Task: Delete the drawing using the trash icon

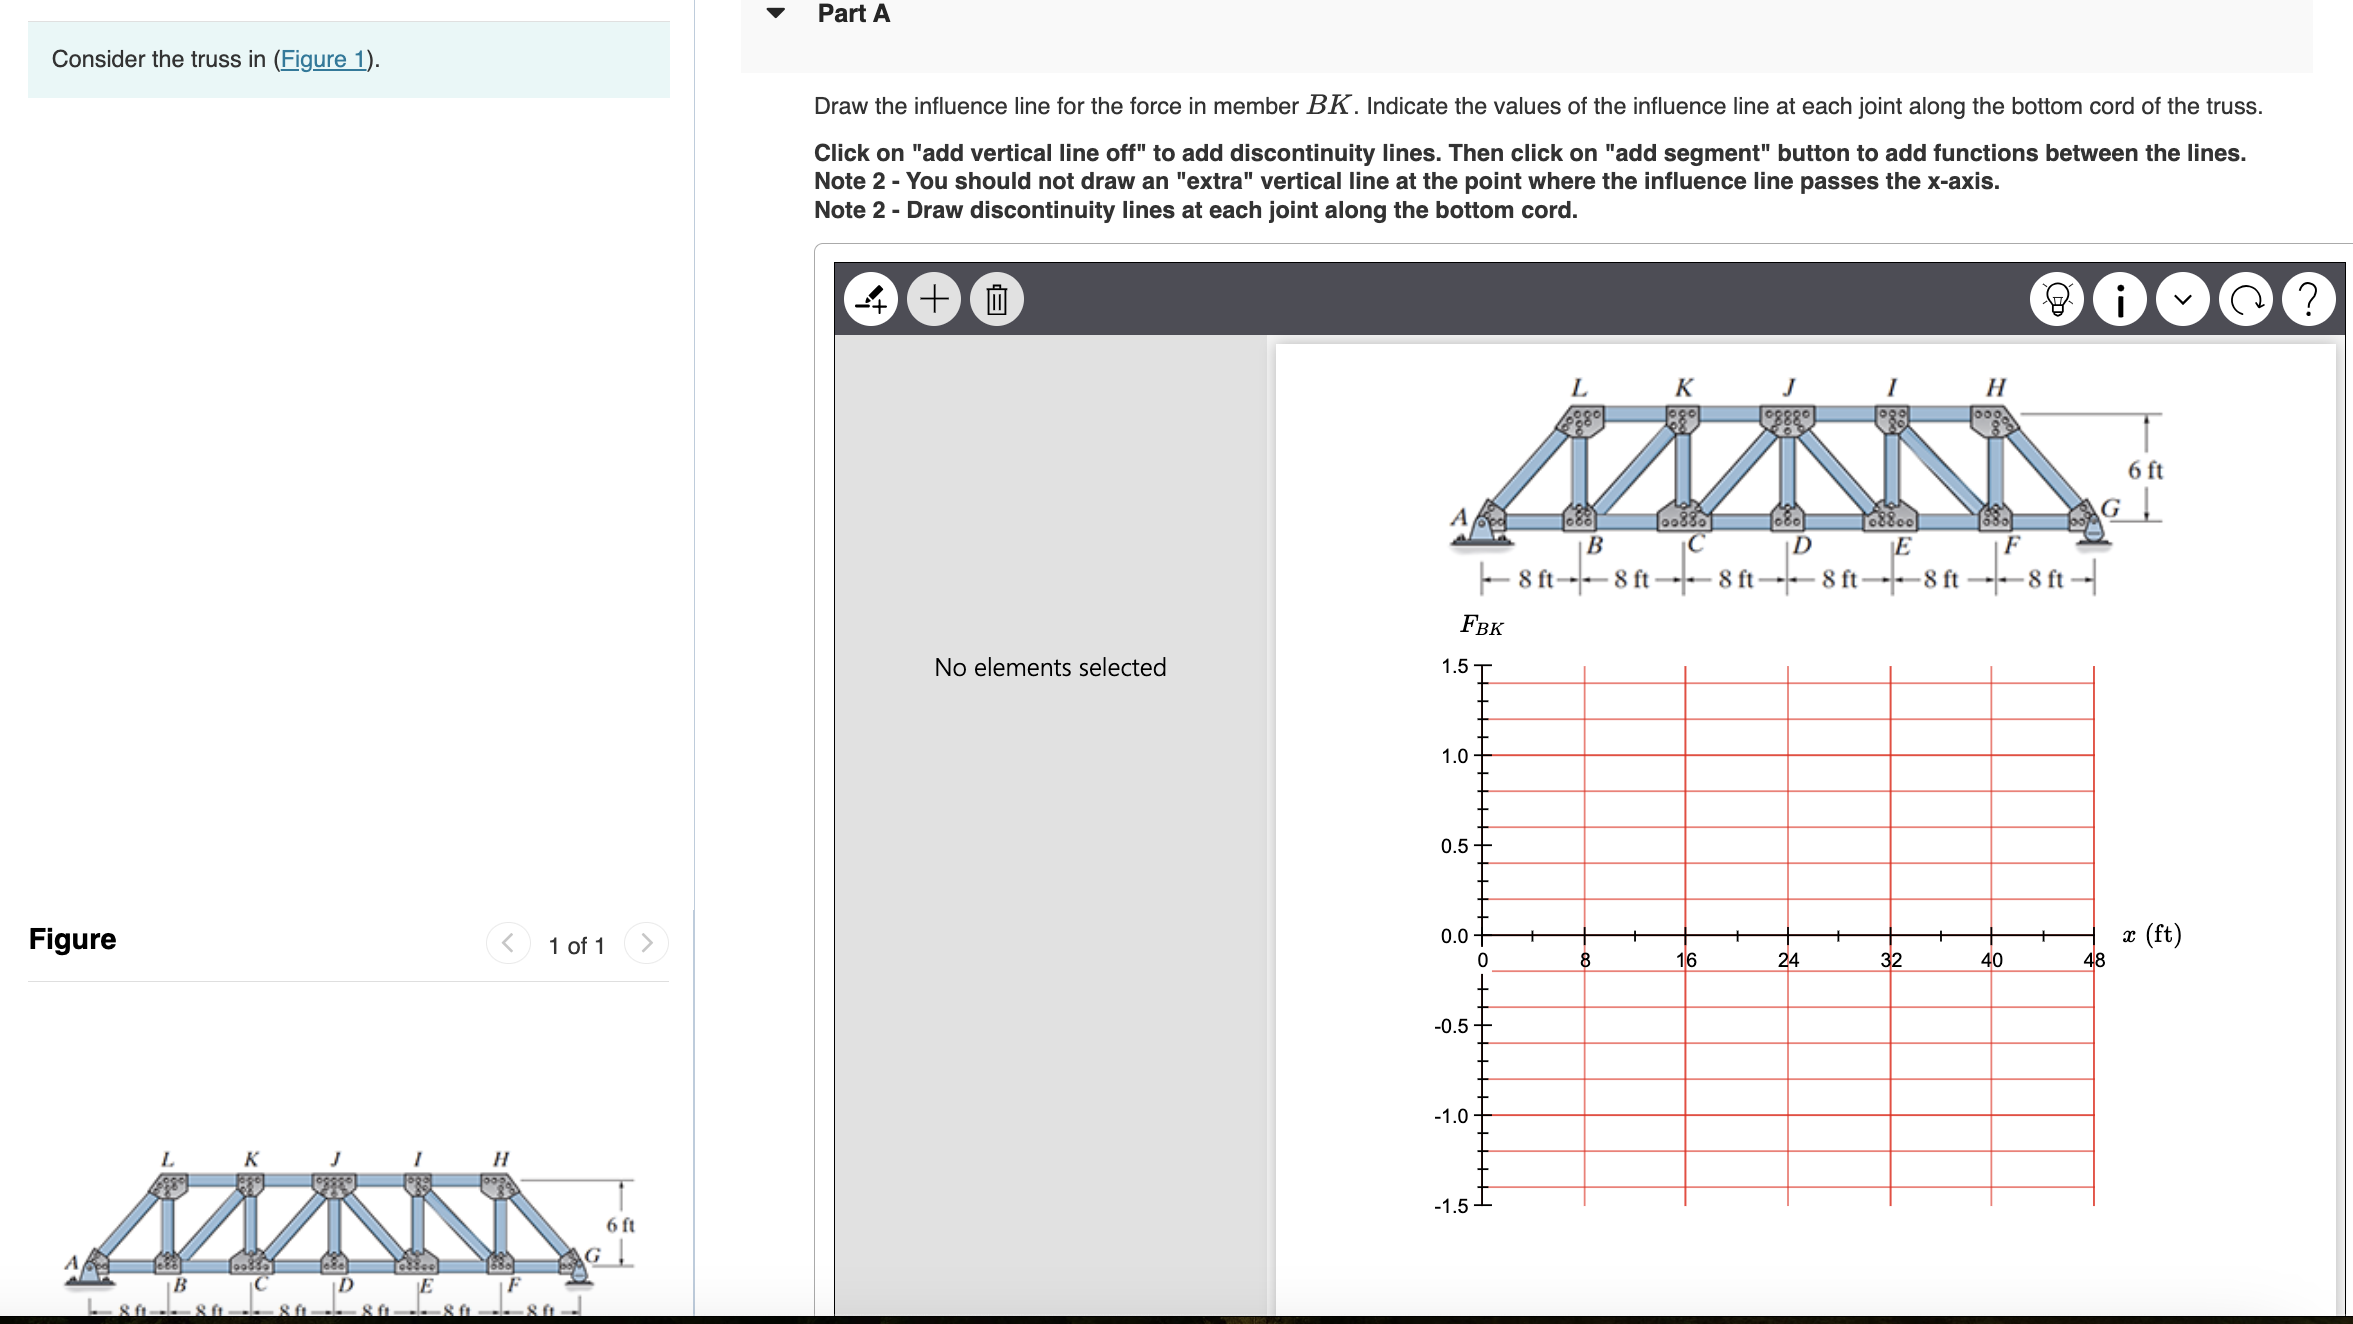Action: pyautogui.click(x=996, y=299)
